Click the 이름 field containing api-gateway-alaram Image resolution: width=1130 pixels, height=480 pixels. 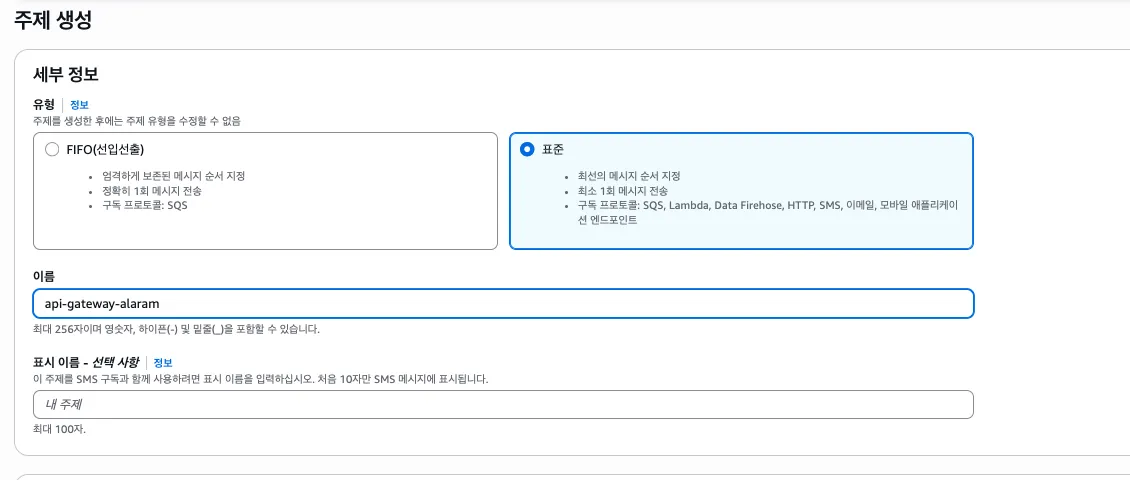(503, 303)
